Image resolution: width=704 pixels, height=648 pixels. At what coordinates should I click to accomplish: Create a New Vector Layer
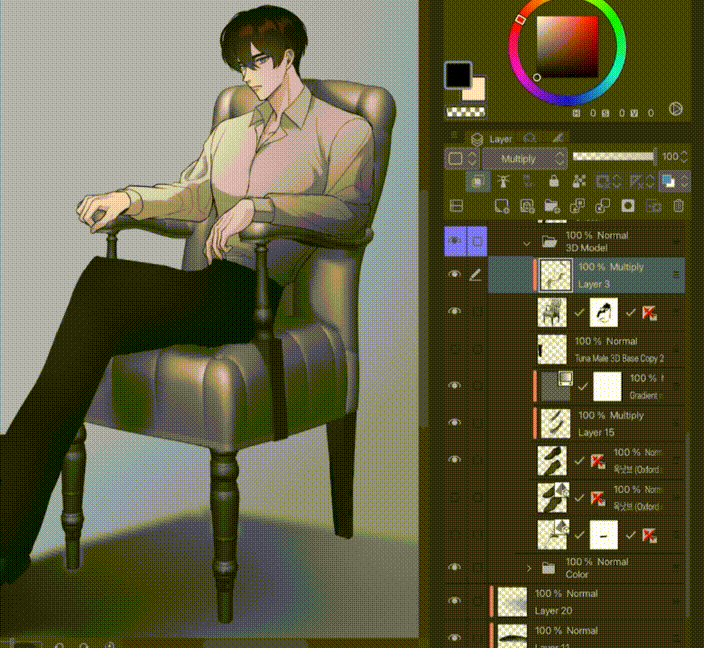[x=527, y=206]
